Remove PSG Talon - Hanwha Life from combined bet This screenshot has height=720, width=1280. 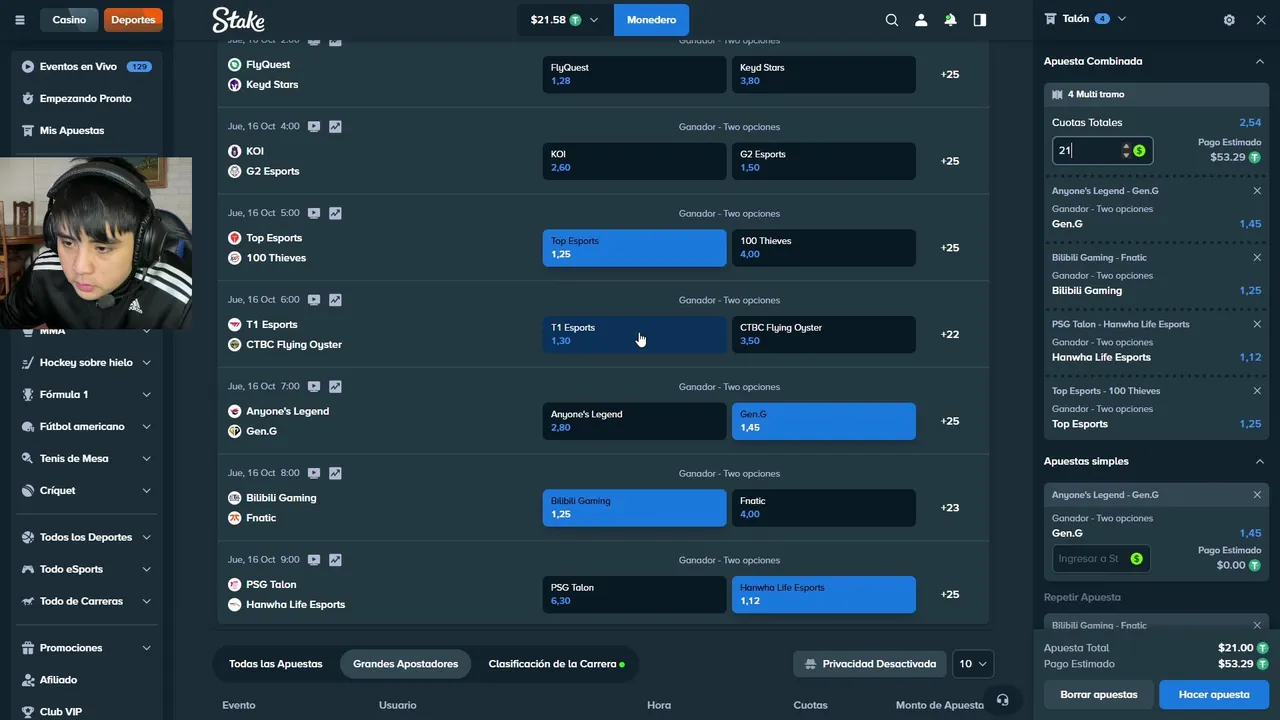[x=1257, y=324]
